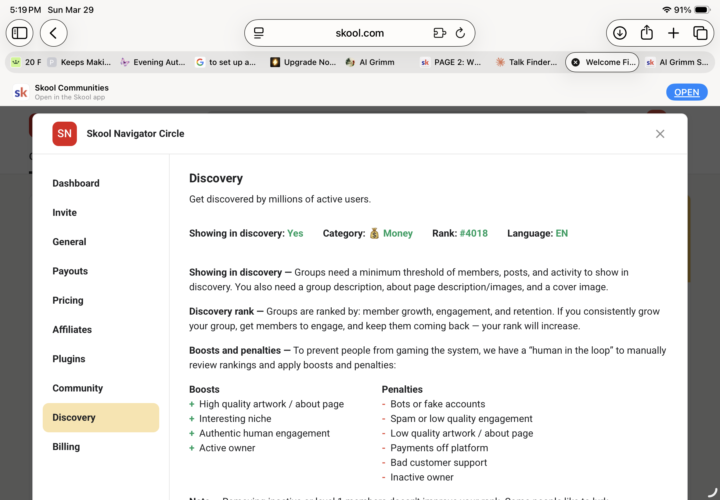Reload the skool.com page
The width and height of the screenshot is (720, 500).
(x=460, y=33)
